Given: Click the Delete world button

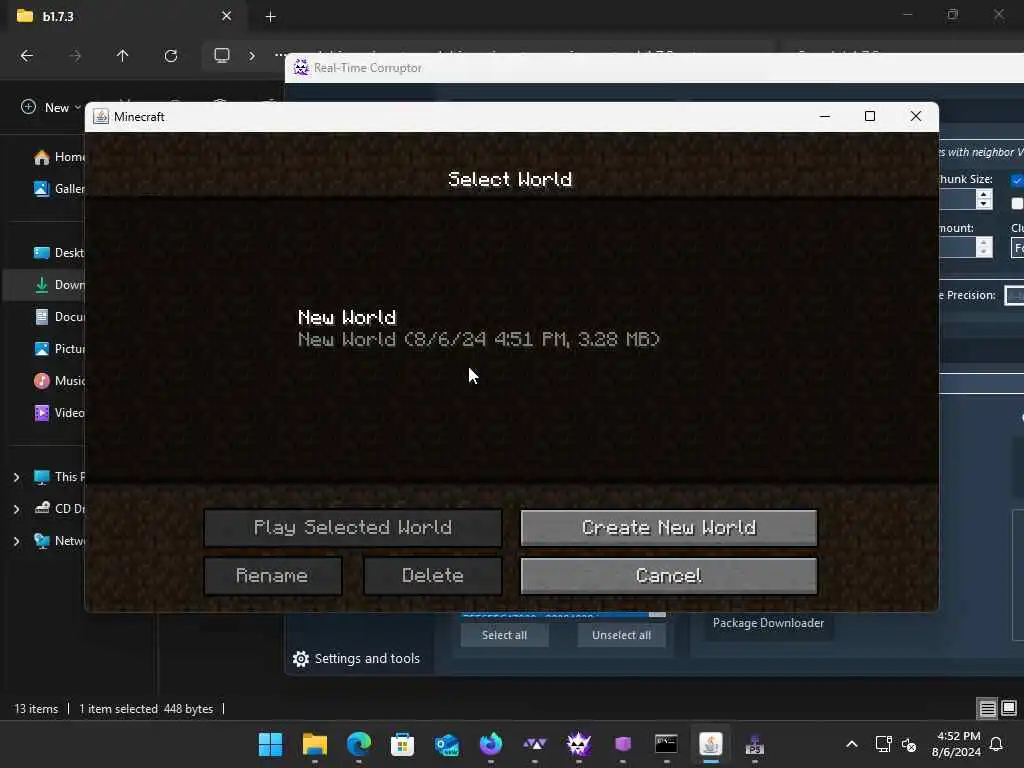Looking at the screenshot, I should tap(432, 576).
